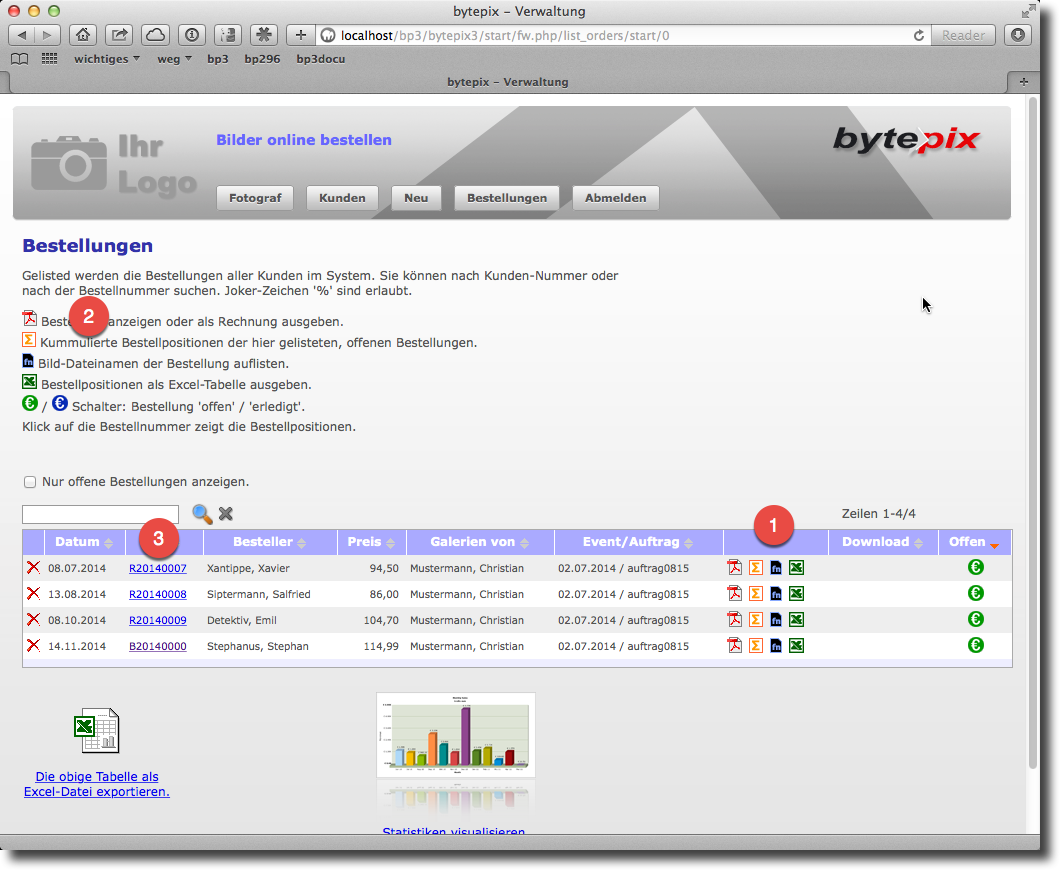
Task: Open the Neu menu tab
Action: (x=416, y=198)
